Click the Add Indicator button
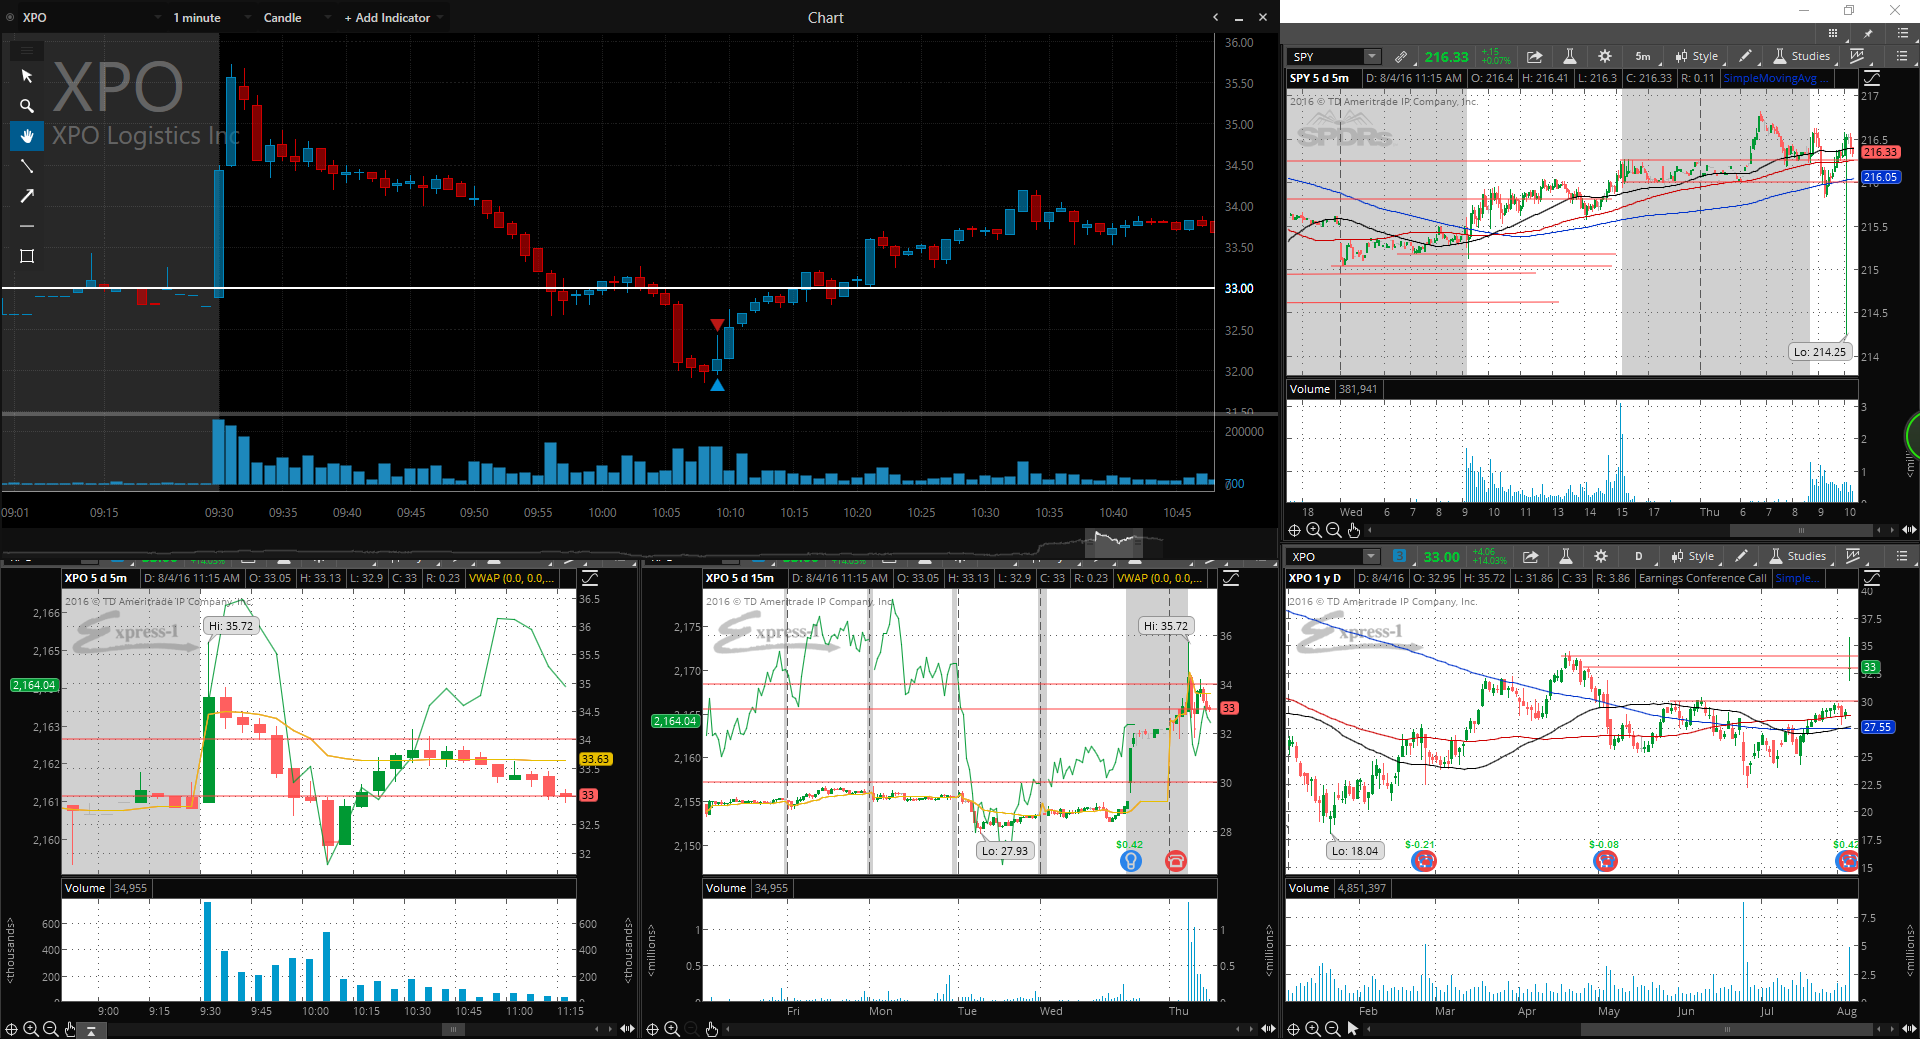The width and height of the screenshot is (1920, 1039). point(387,18)
